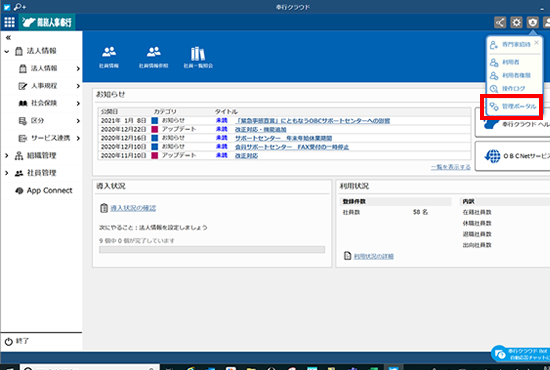The height and width of the screenshot is (370, 550).
Task: Open サポートセンター 年末年始休業期間 link
Action: [283, 138]
